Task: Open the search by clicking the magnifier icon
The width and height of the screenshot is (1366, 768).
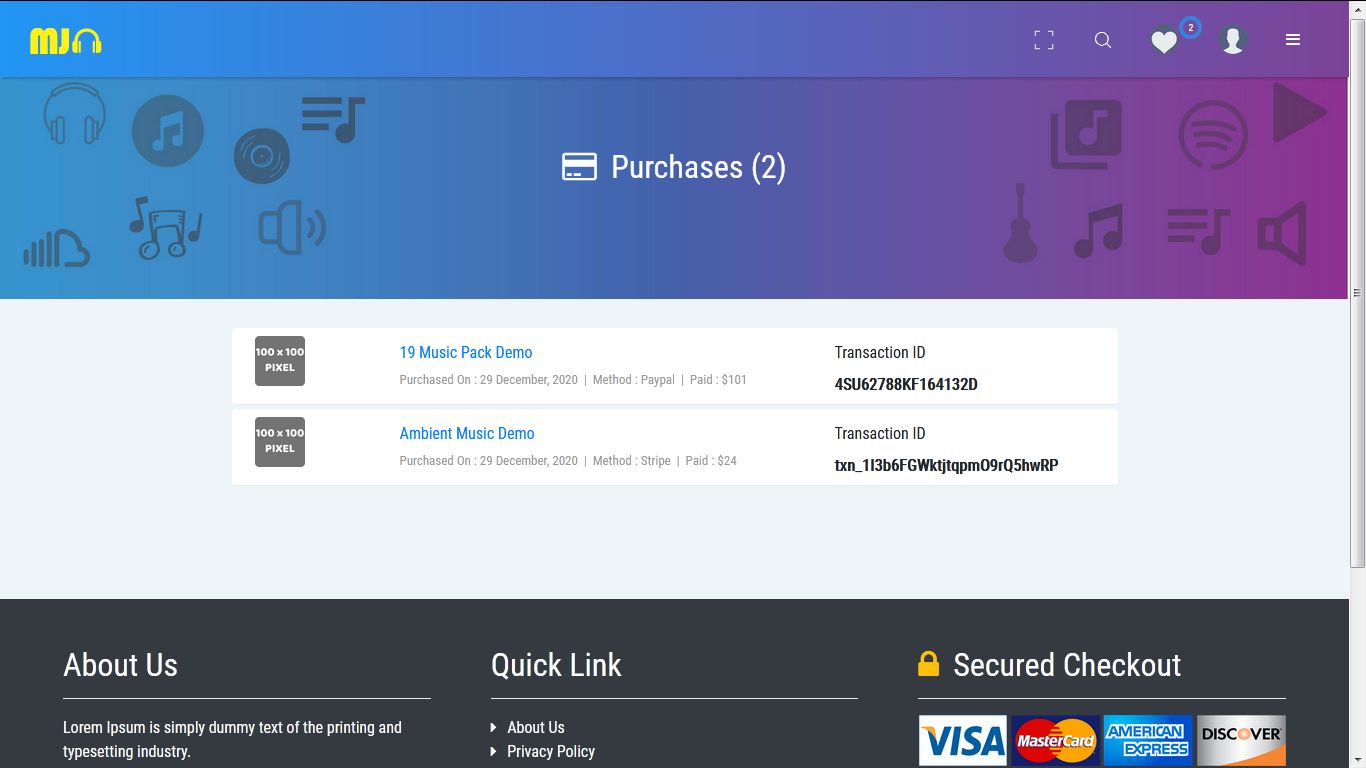Action: tap(1103, 41)
